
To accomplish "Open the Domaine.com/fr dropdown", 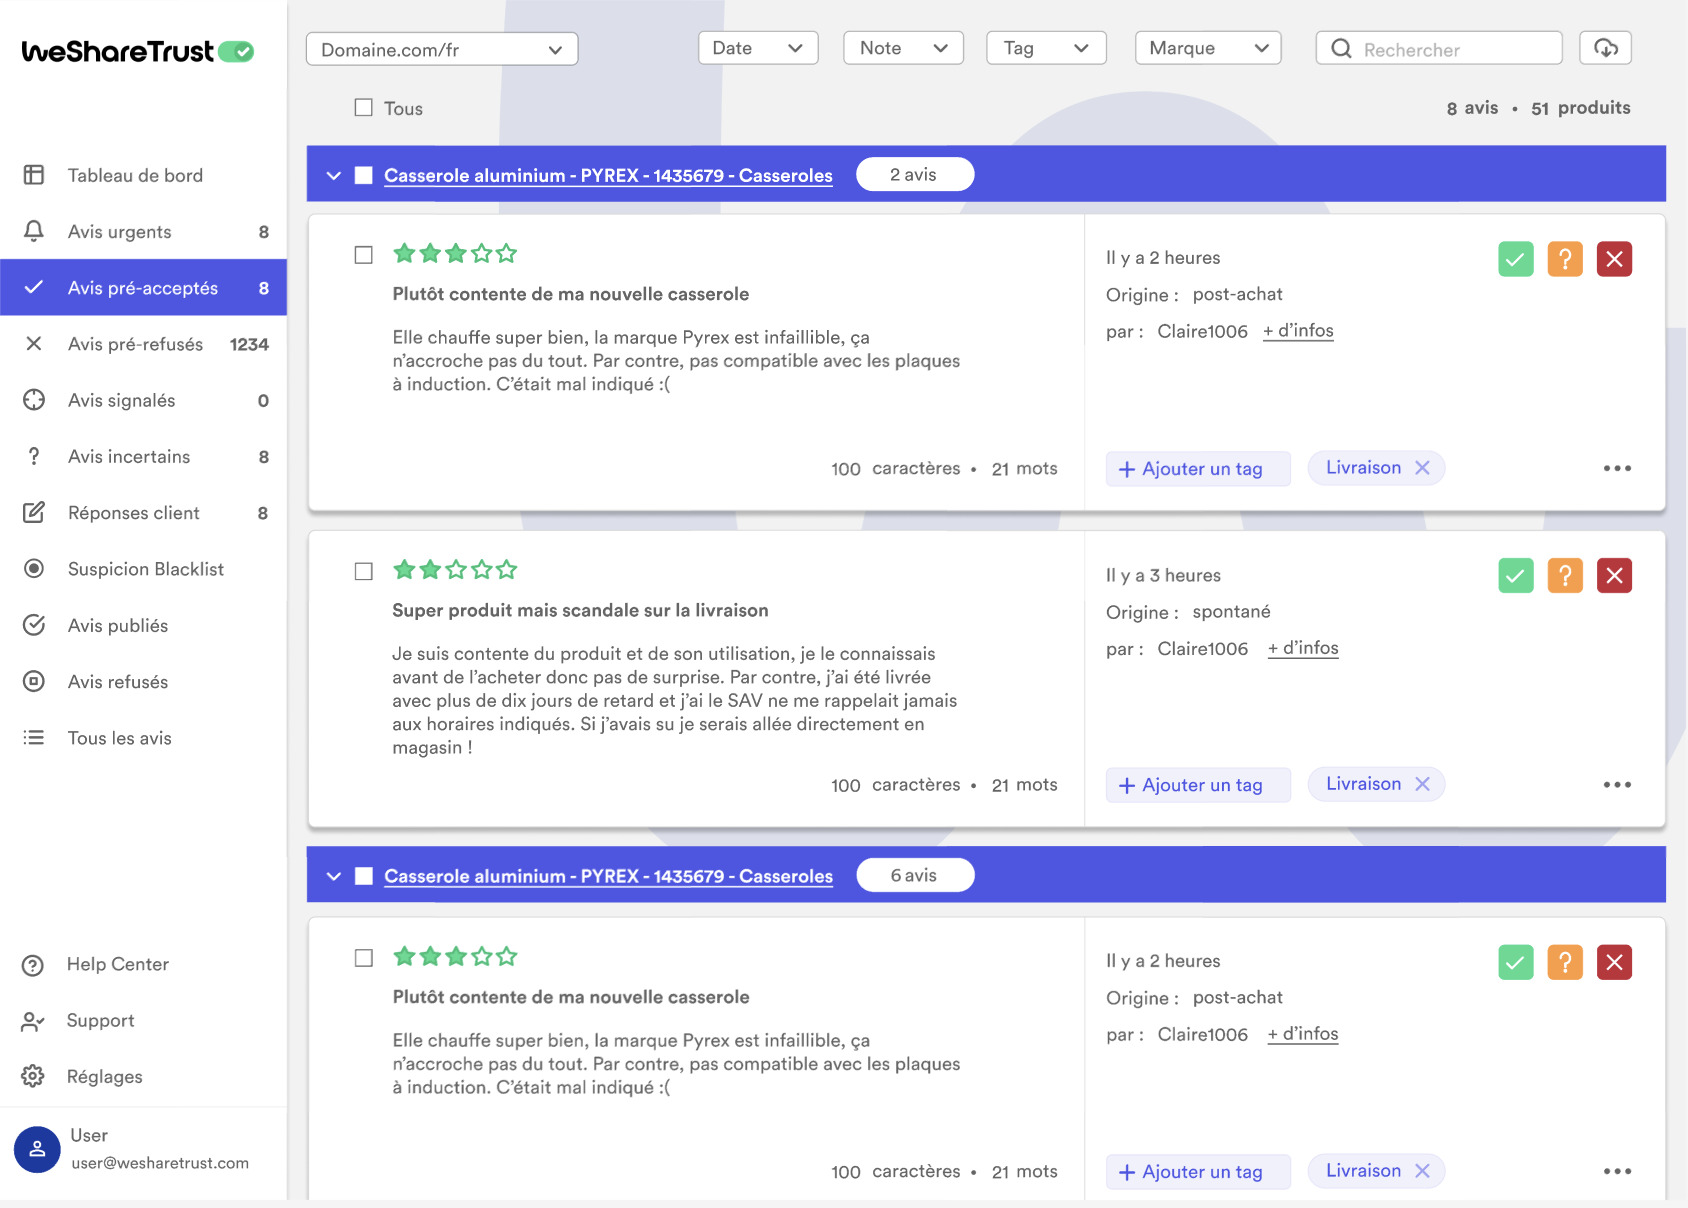I will (x=442, y=50).
